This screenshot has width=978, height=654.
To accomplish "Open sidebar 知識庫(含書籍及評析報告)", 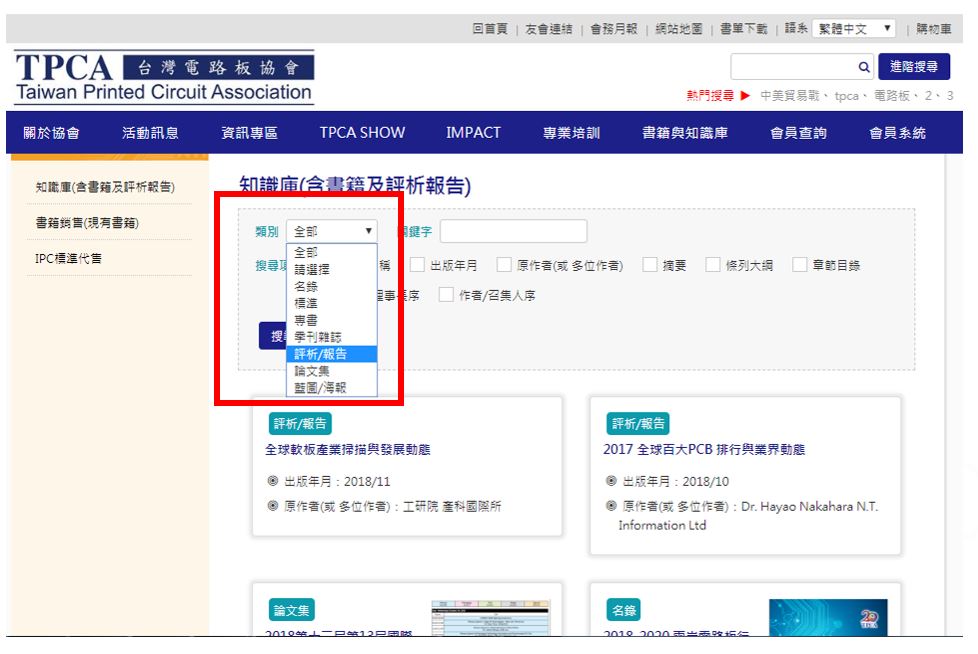I will (105, 186).
